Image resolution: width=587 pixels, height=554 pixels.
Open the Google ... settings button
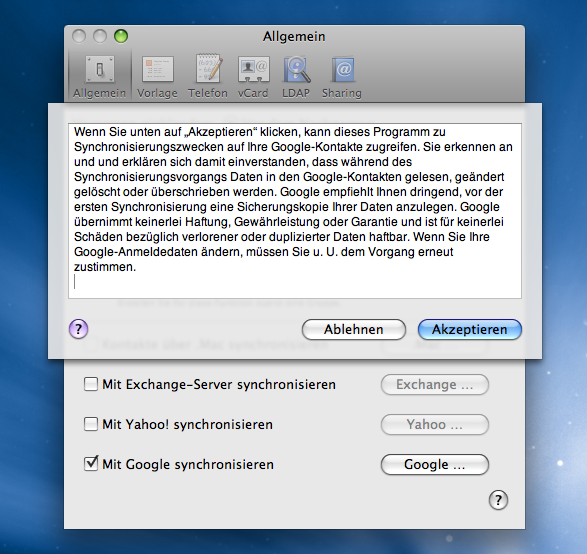pos(435,465)
